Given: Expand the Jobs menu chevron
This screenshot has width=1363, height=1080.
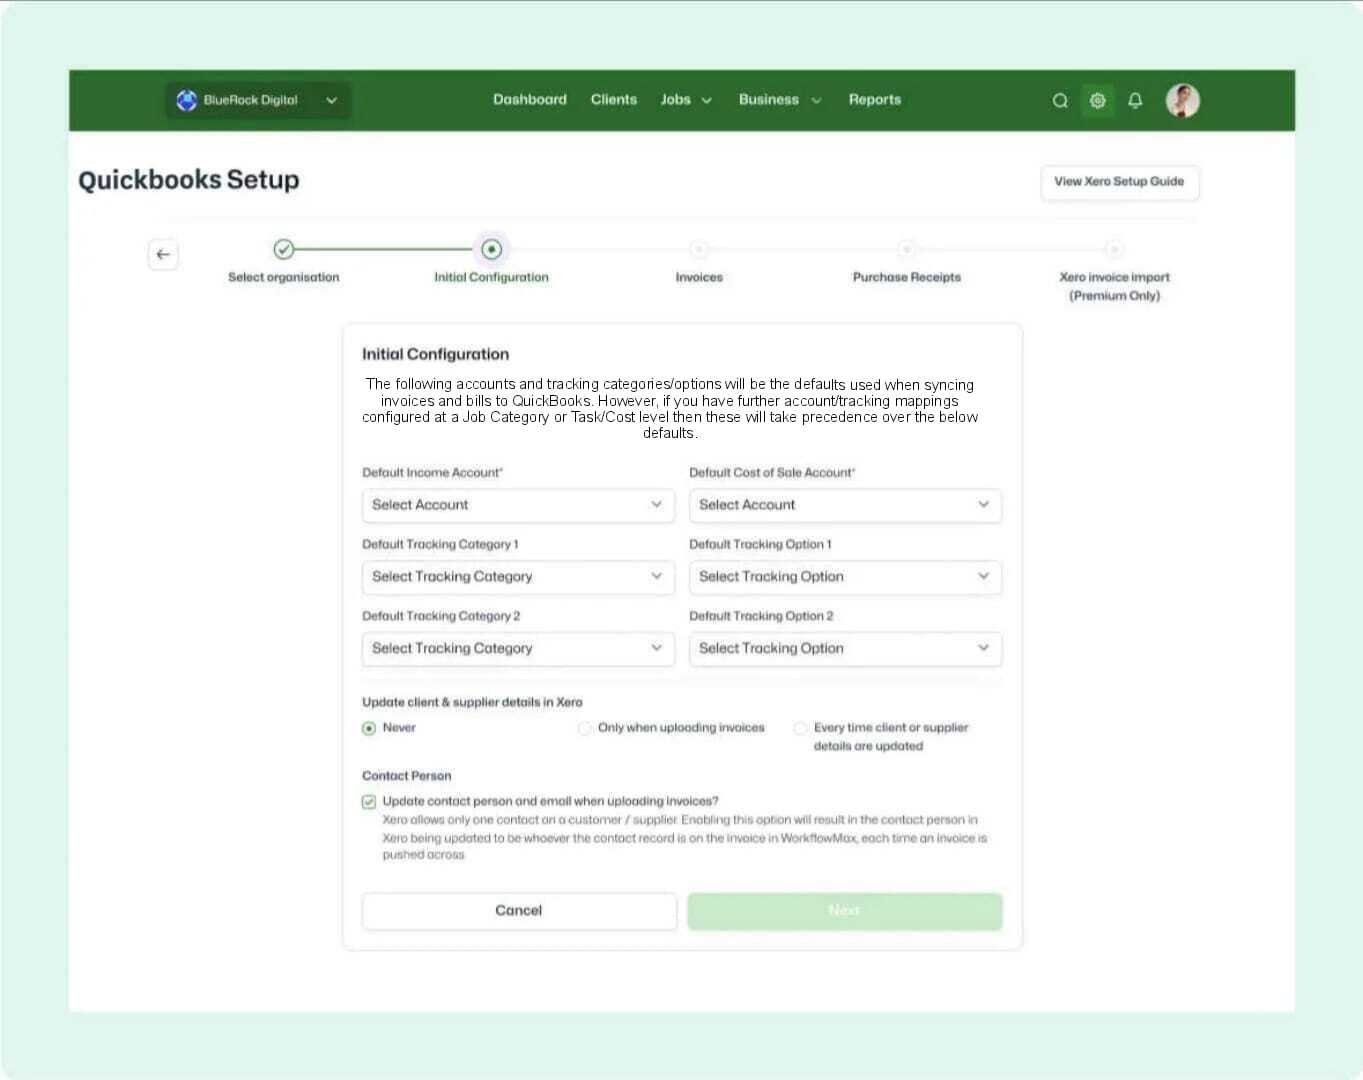Looking at the screenshot, I should pyautogui.click(x=707, y=101).
